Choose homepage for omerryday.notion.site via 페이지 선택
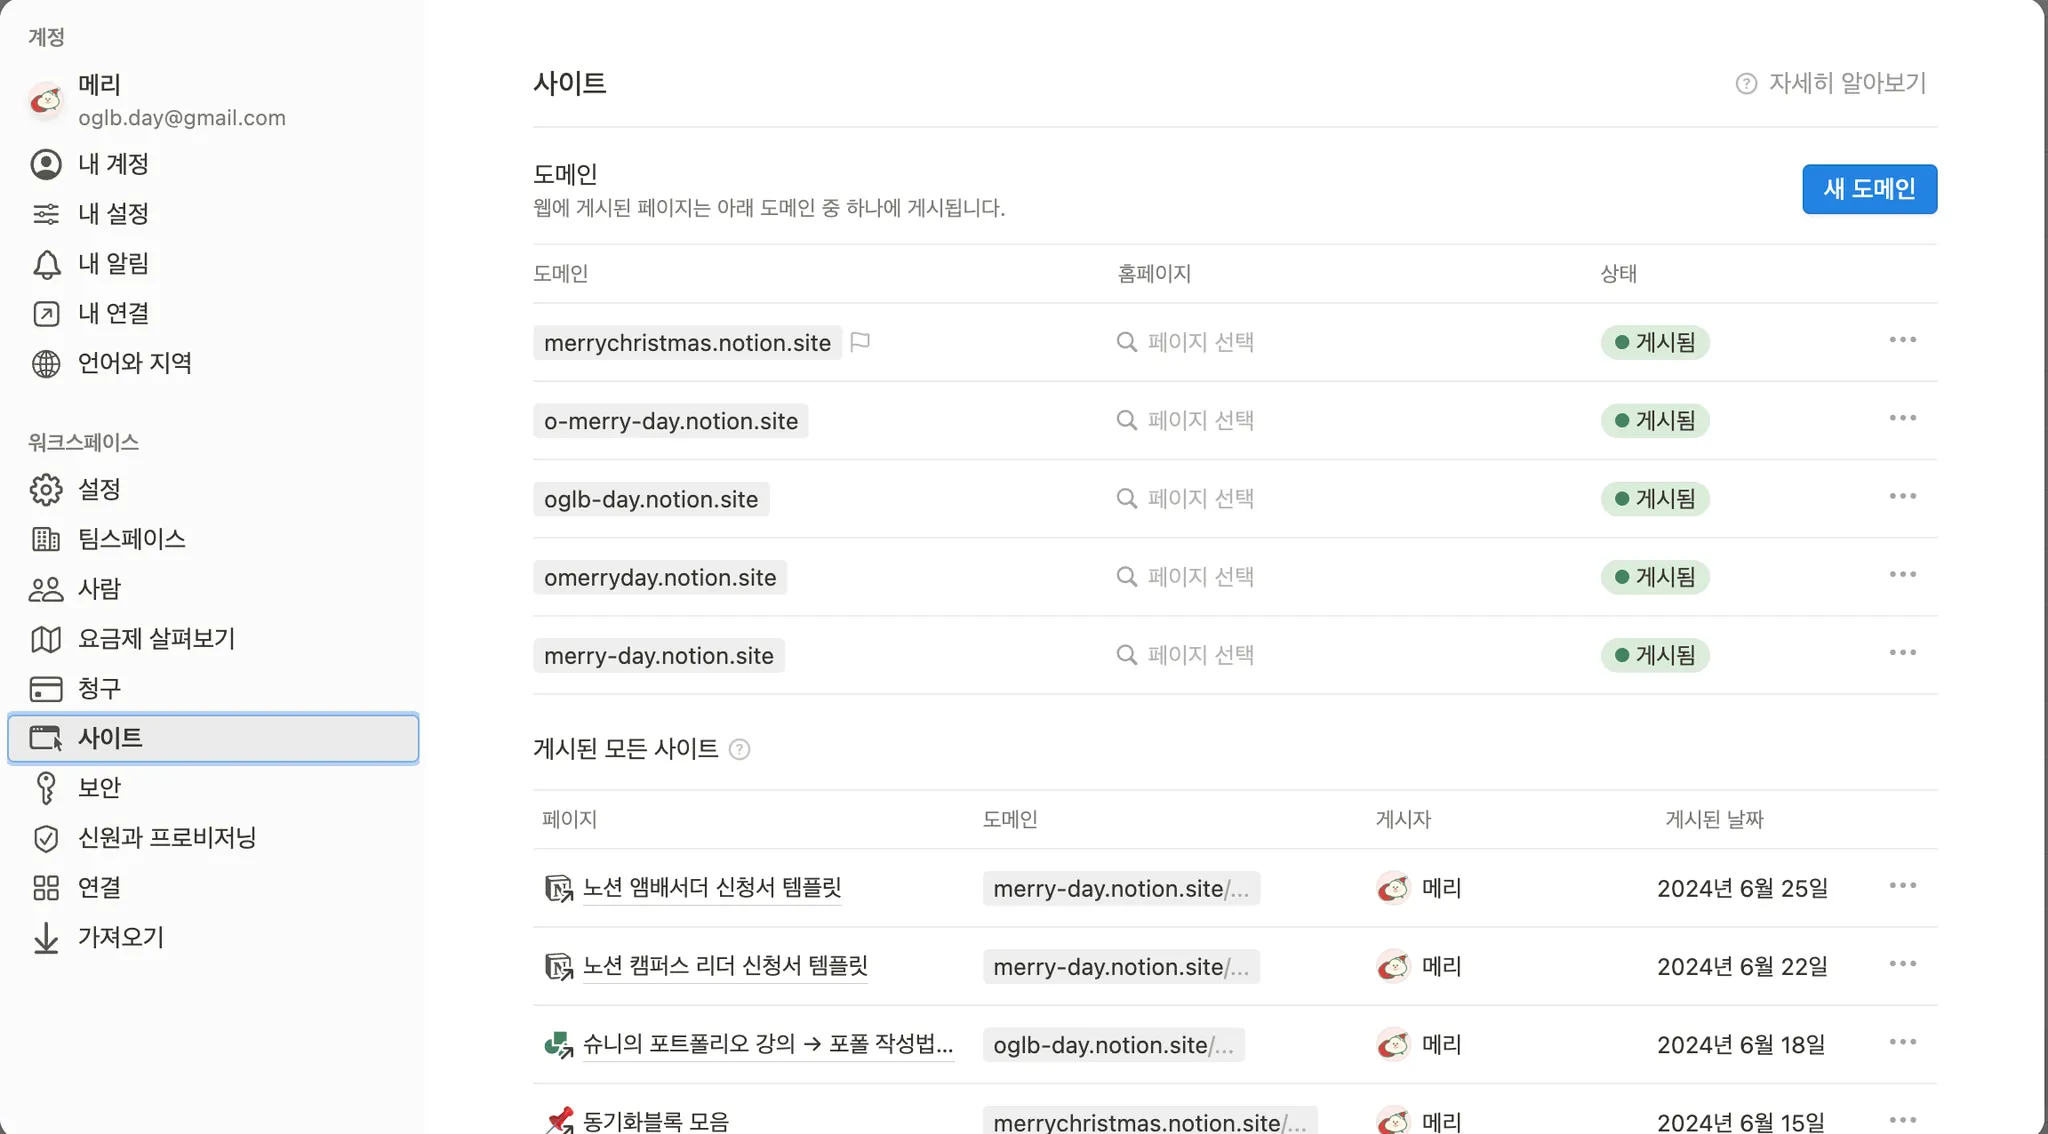 click(1185, 577)
